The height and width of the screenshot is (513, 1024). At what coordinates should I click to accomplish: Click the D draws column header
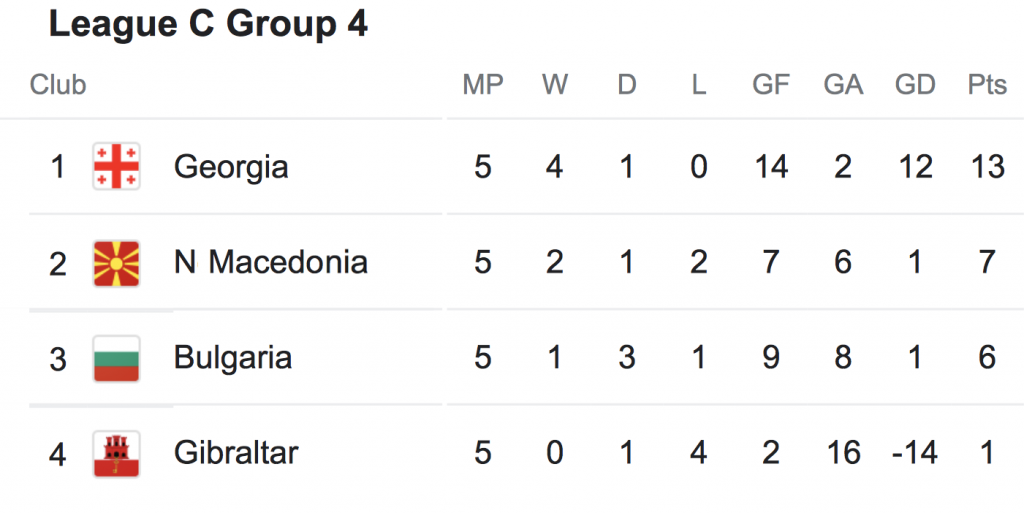(x=627, y=85)
